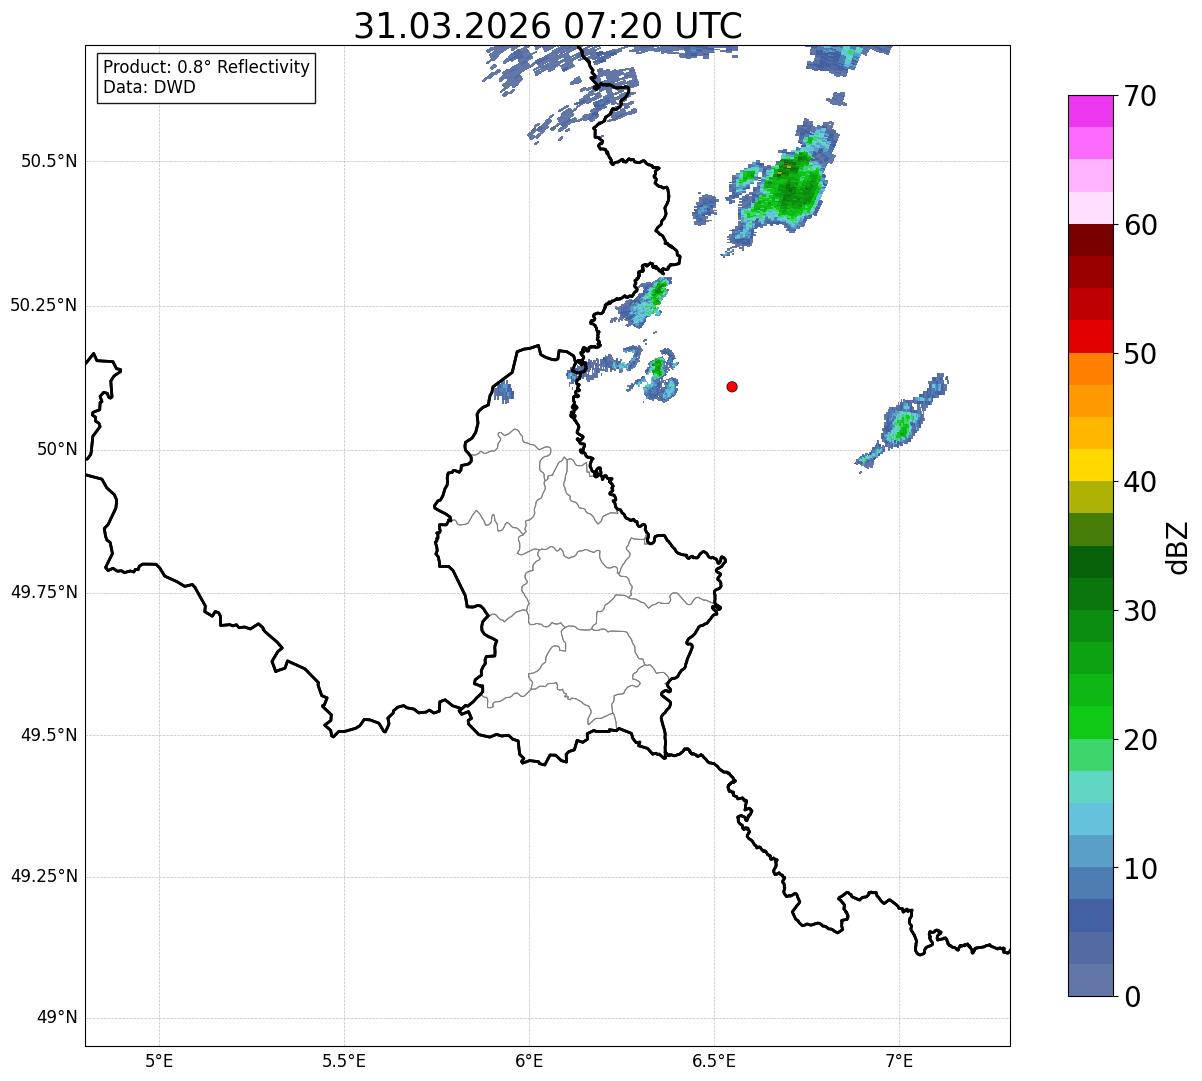Click the colorbar tick label "20"
Image resolution: width=1202 pixels, height=1081 pixels.
(x=1140, y=740)
